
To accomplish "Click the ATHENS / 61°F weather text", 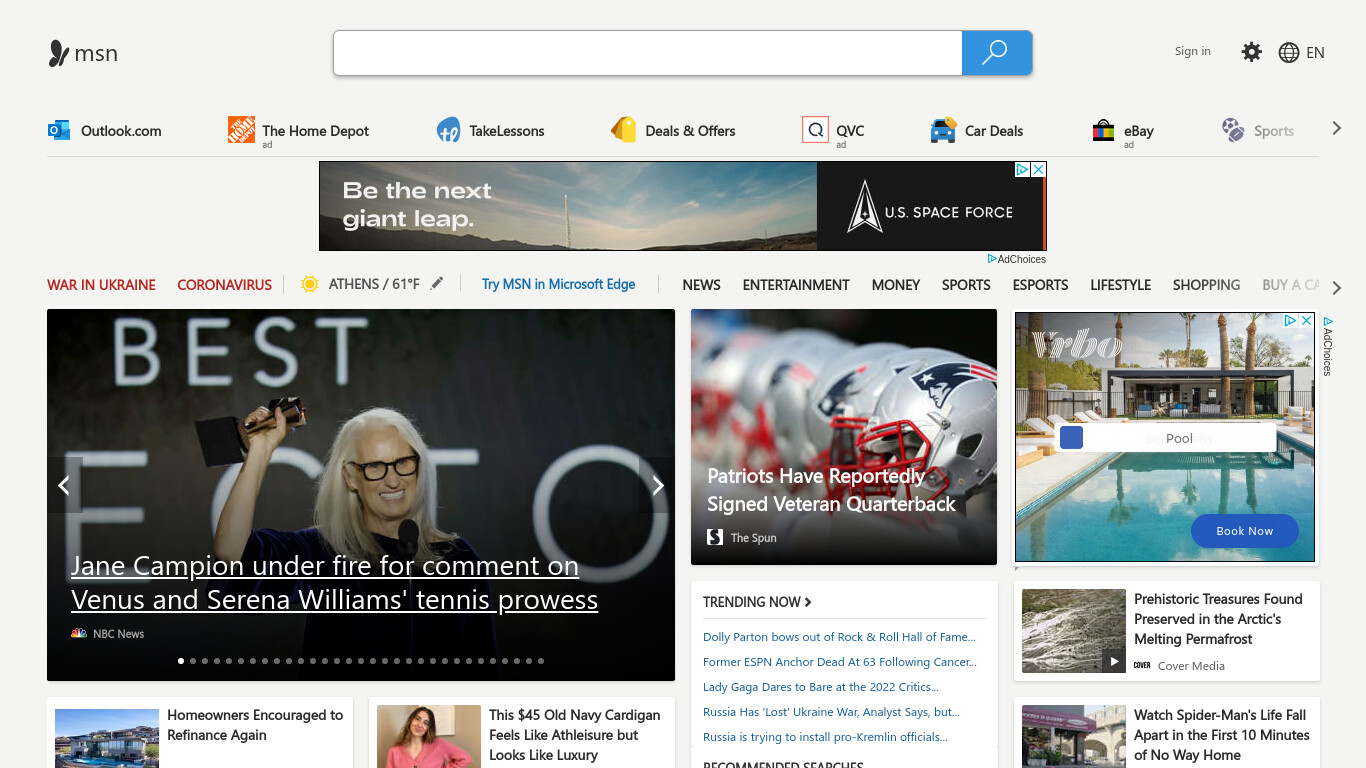I will pos(374,284).
